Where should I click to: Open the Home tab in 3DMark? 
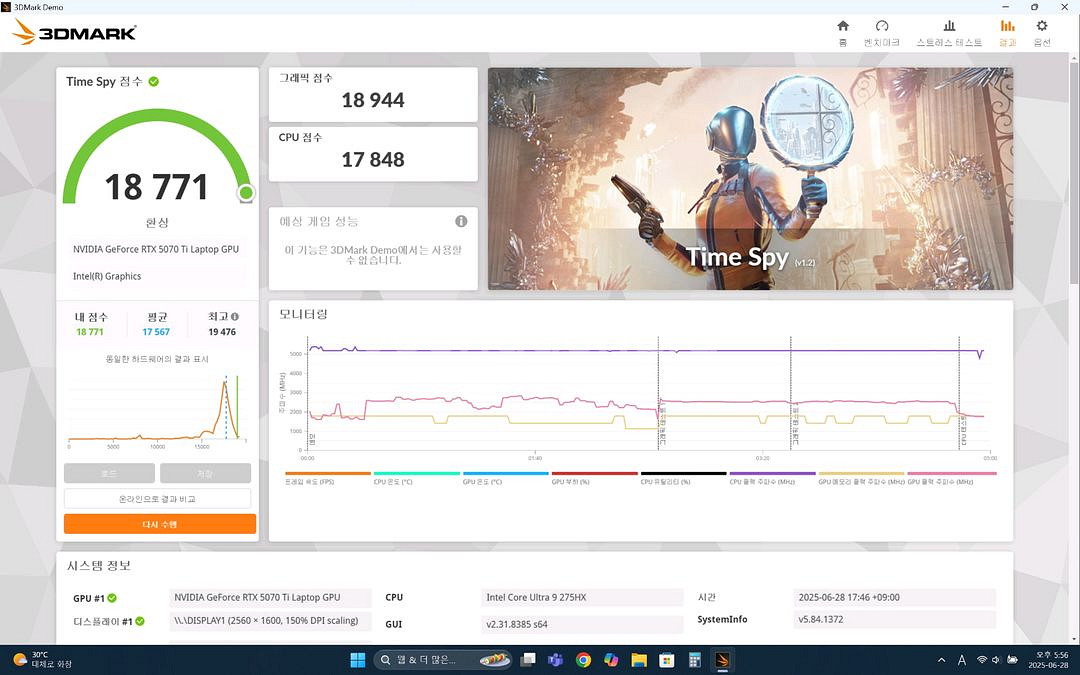point(842,32)
